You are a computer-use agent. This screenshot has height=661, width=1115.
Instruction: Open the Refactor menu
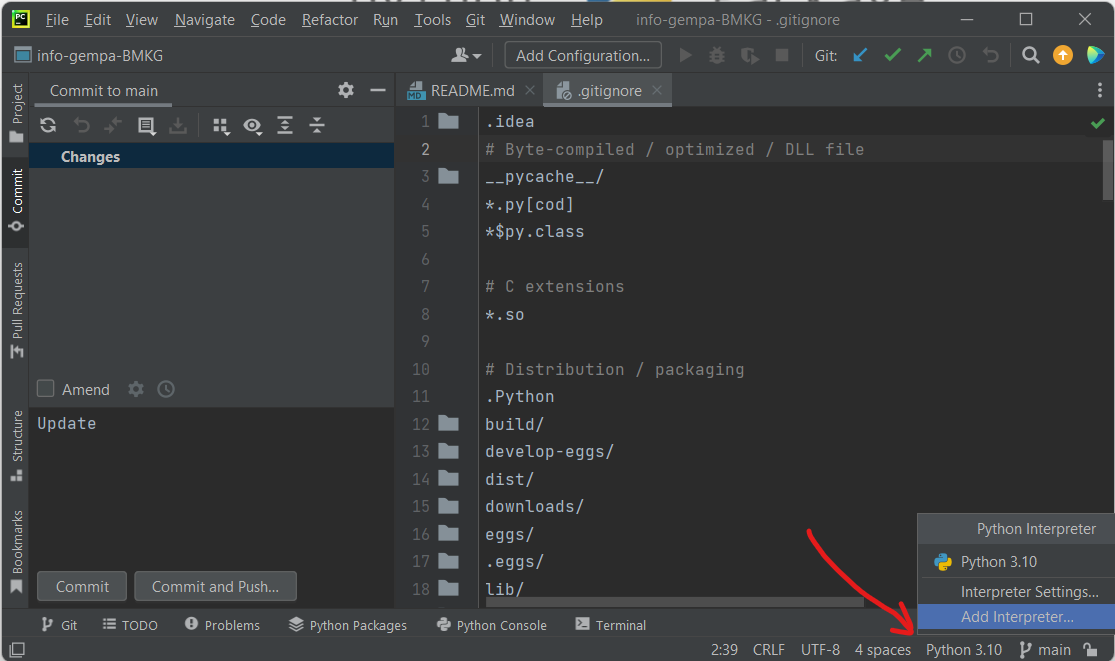click(329, 19)
